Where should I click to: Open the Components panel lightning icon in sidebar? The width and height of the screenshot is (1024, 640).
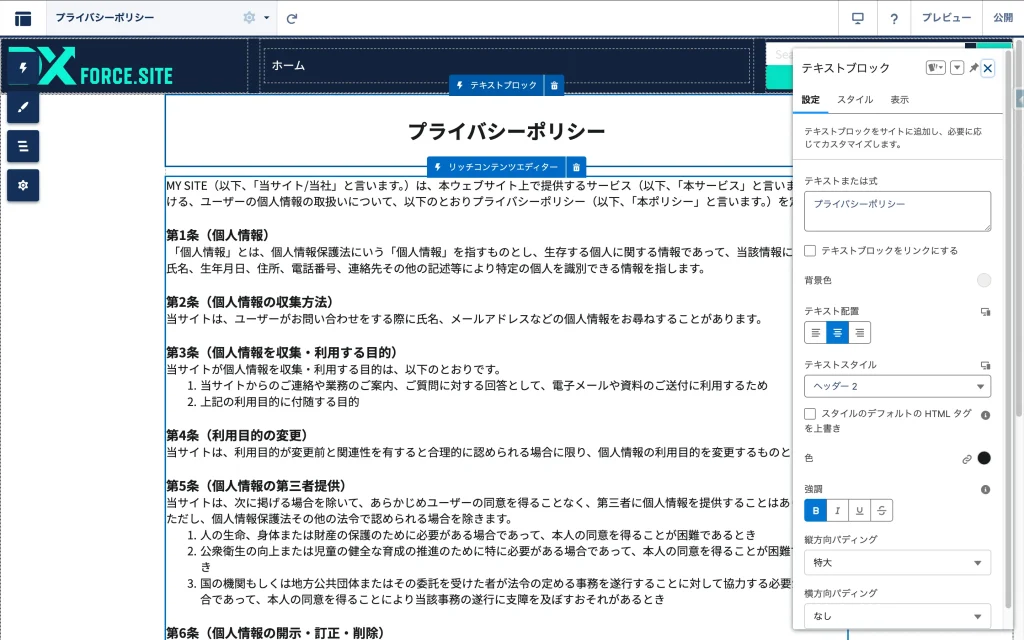pos(23,68)
